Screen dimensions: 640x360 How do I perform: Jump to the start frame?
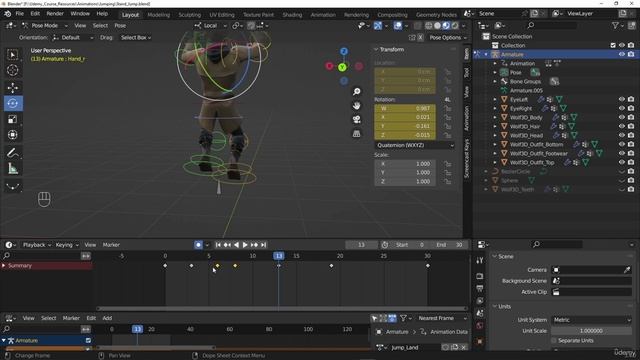(x=218, y=245)
